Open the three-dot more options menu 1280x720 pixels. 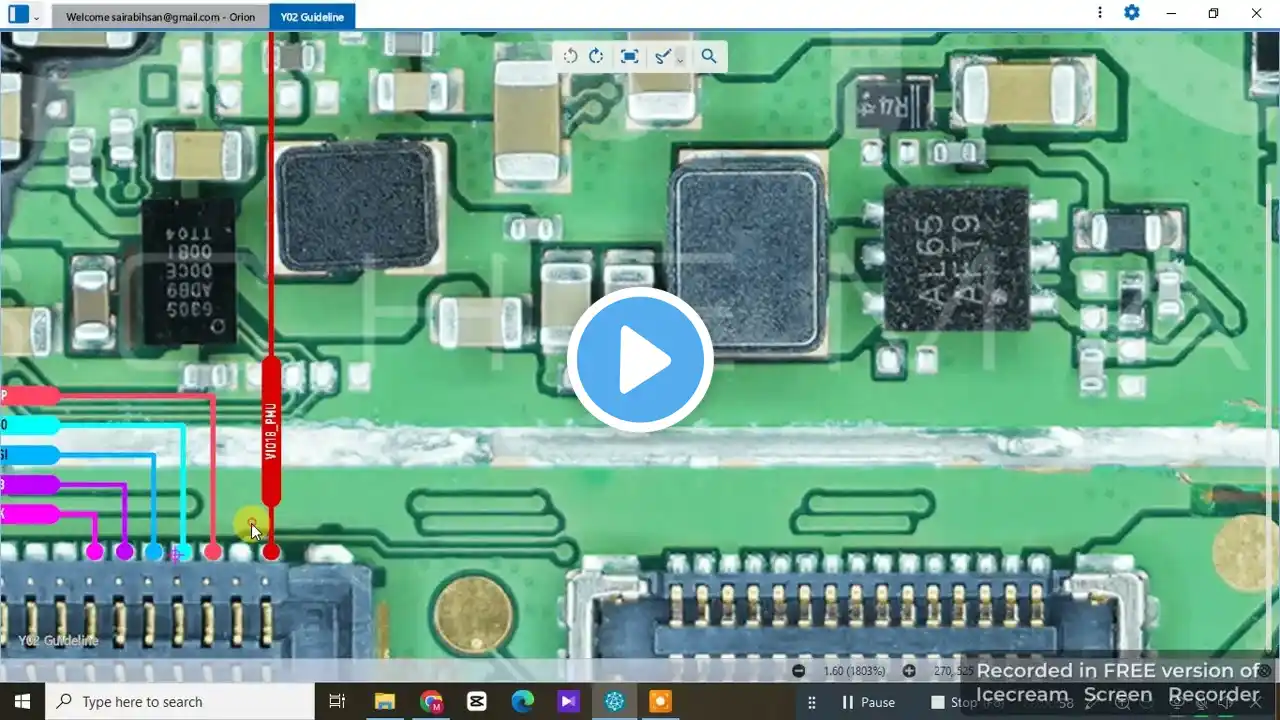[1100, 13]
